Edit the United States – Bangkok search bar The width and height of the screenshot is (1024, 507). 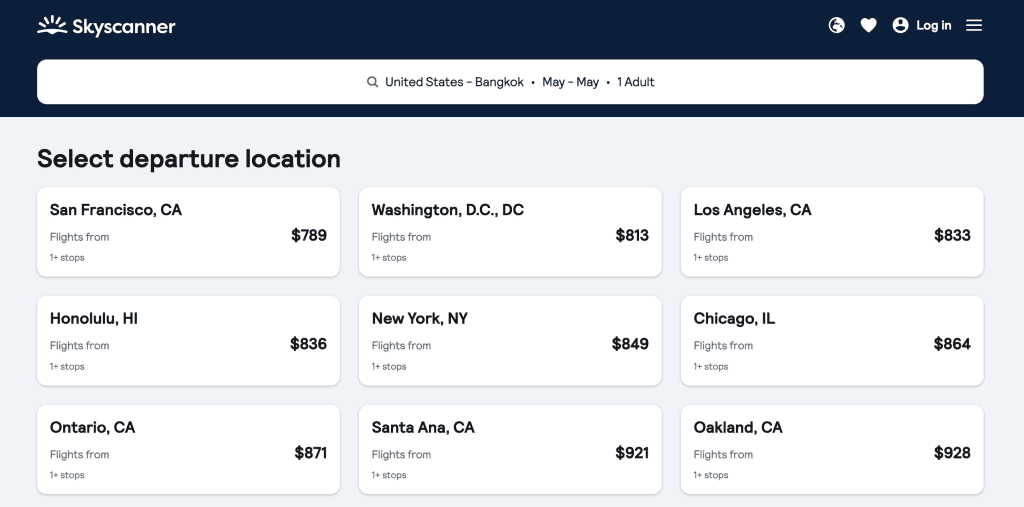510,82
